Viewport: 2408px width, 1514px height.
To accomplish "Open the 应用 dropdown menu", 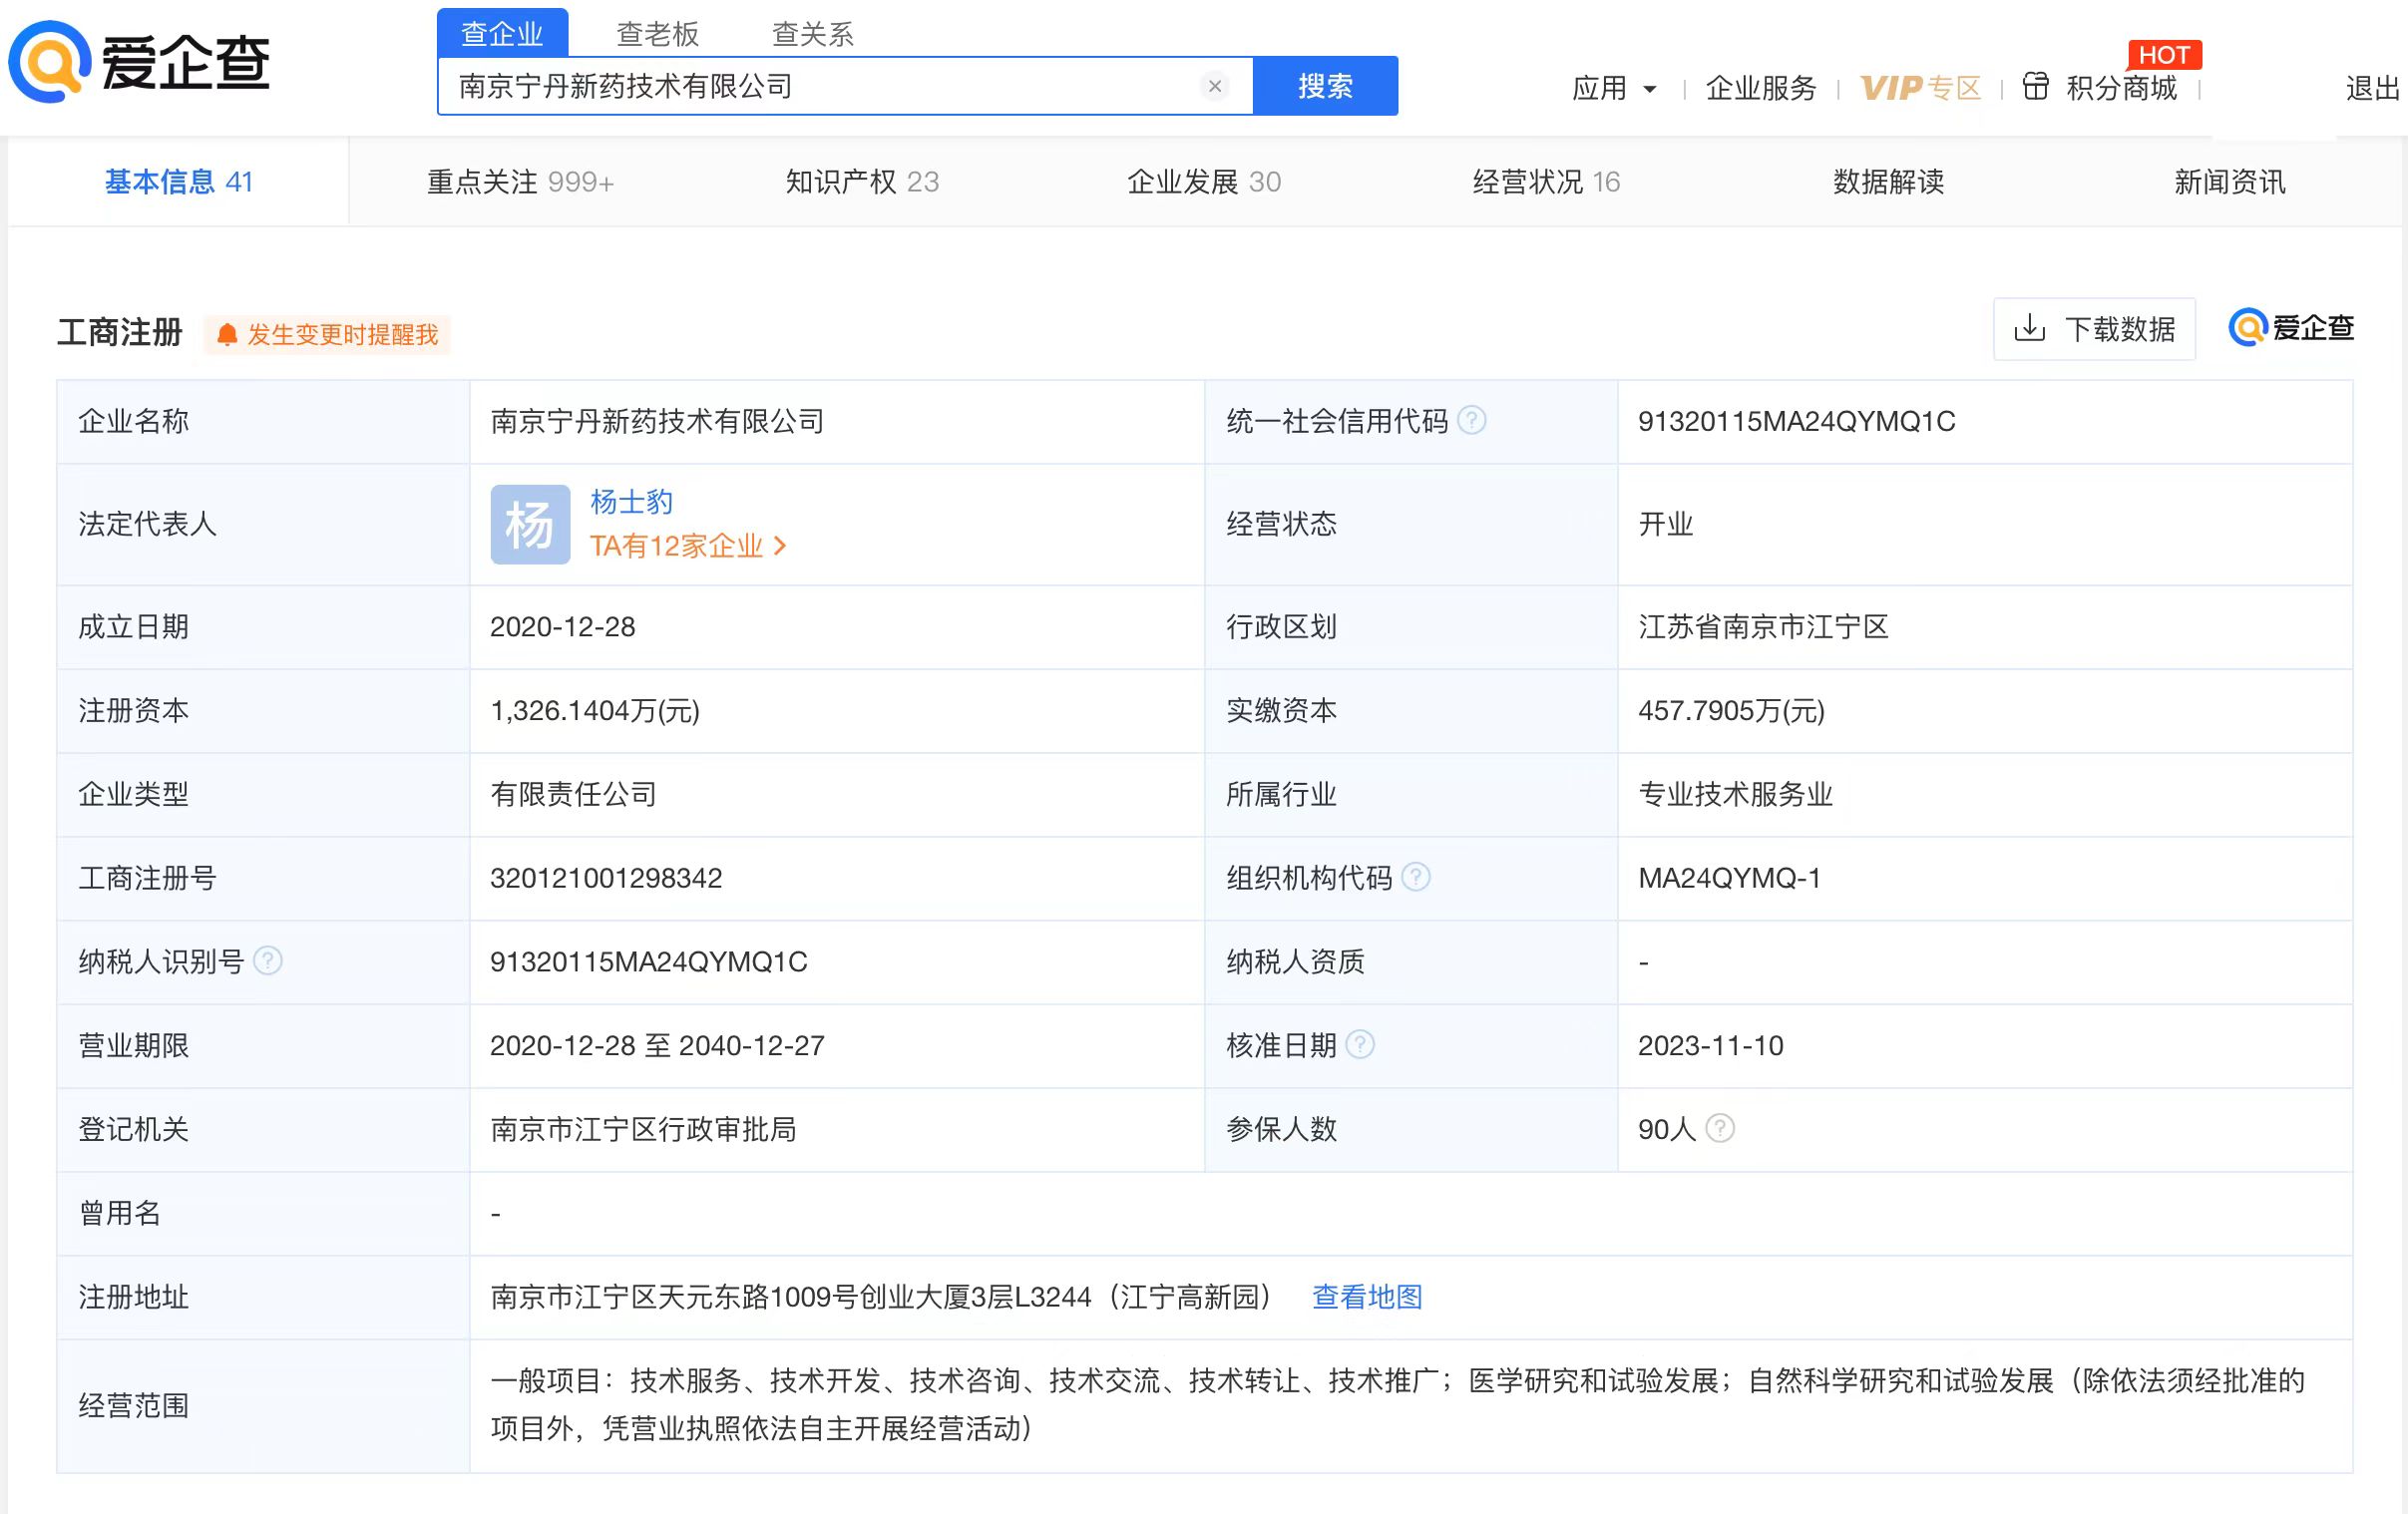I will click(1614, 88).
